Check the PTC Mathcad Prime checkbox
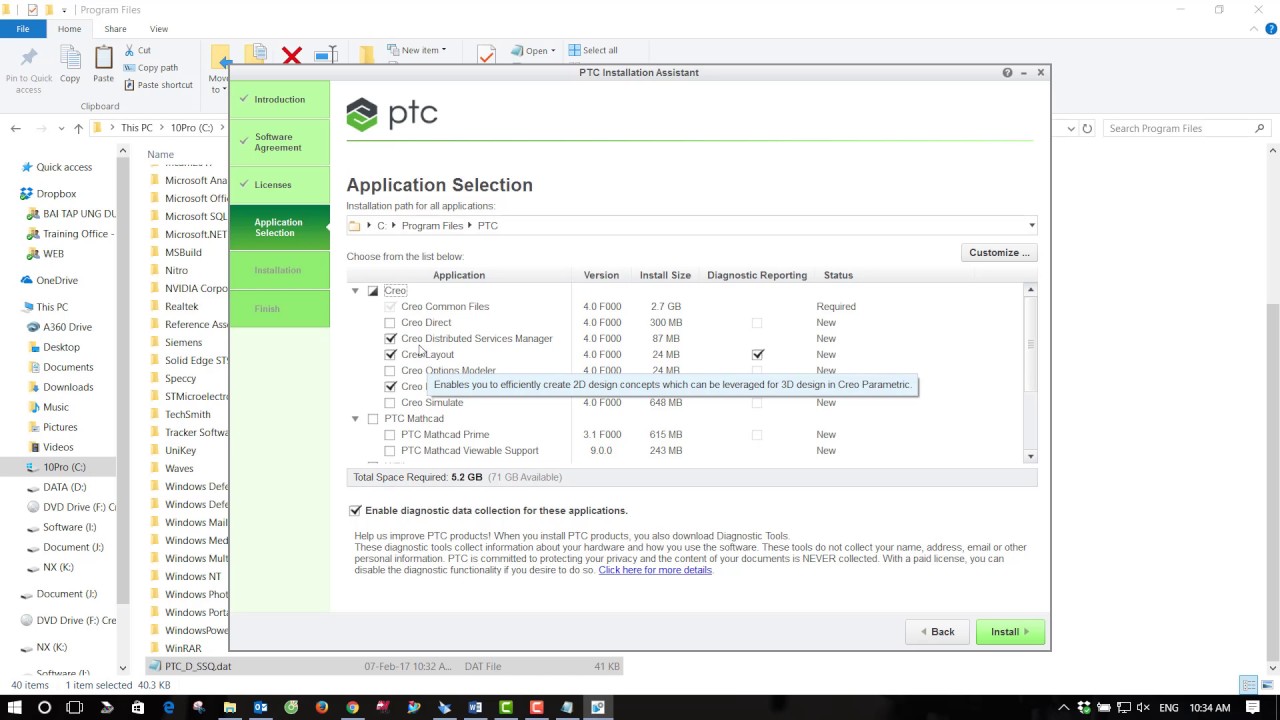1280x720 pixels. (390, 435)
